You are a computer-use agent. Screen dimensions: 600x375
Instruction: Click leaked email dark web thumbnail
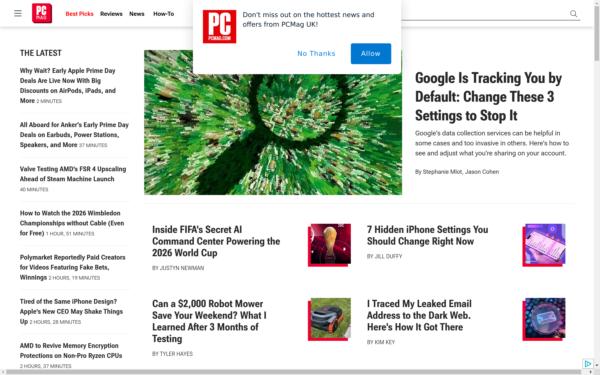pyautogui.click(x=544, y=319)
